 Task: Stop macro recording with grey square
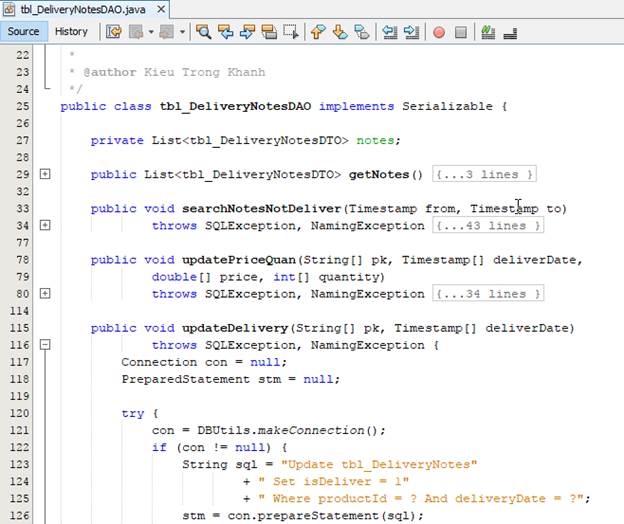pos(461,32)
